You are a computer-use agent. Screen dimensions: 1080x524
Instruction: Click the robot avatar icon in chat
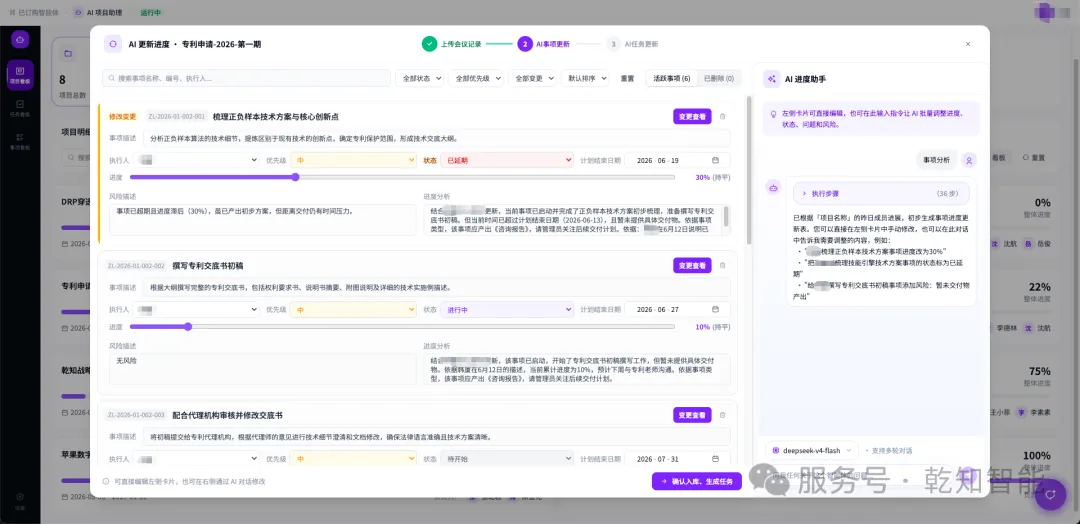pyautogui.click(x=774, y=188)
